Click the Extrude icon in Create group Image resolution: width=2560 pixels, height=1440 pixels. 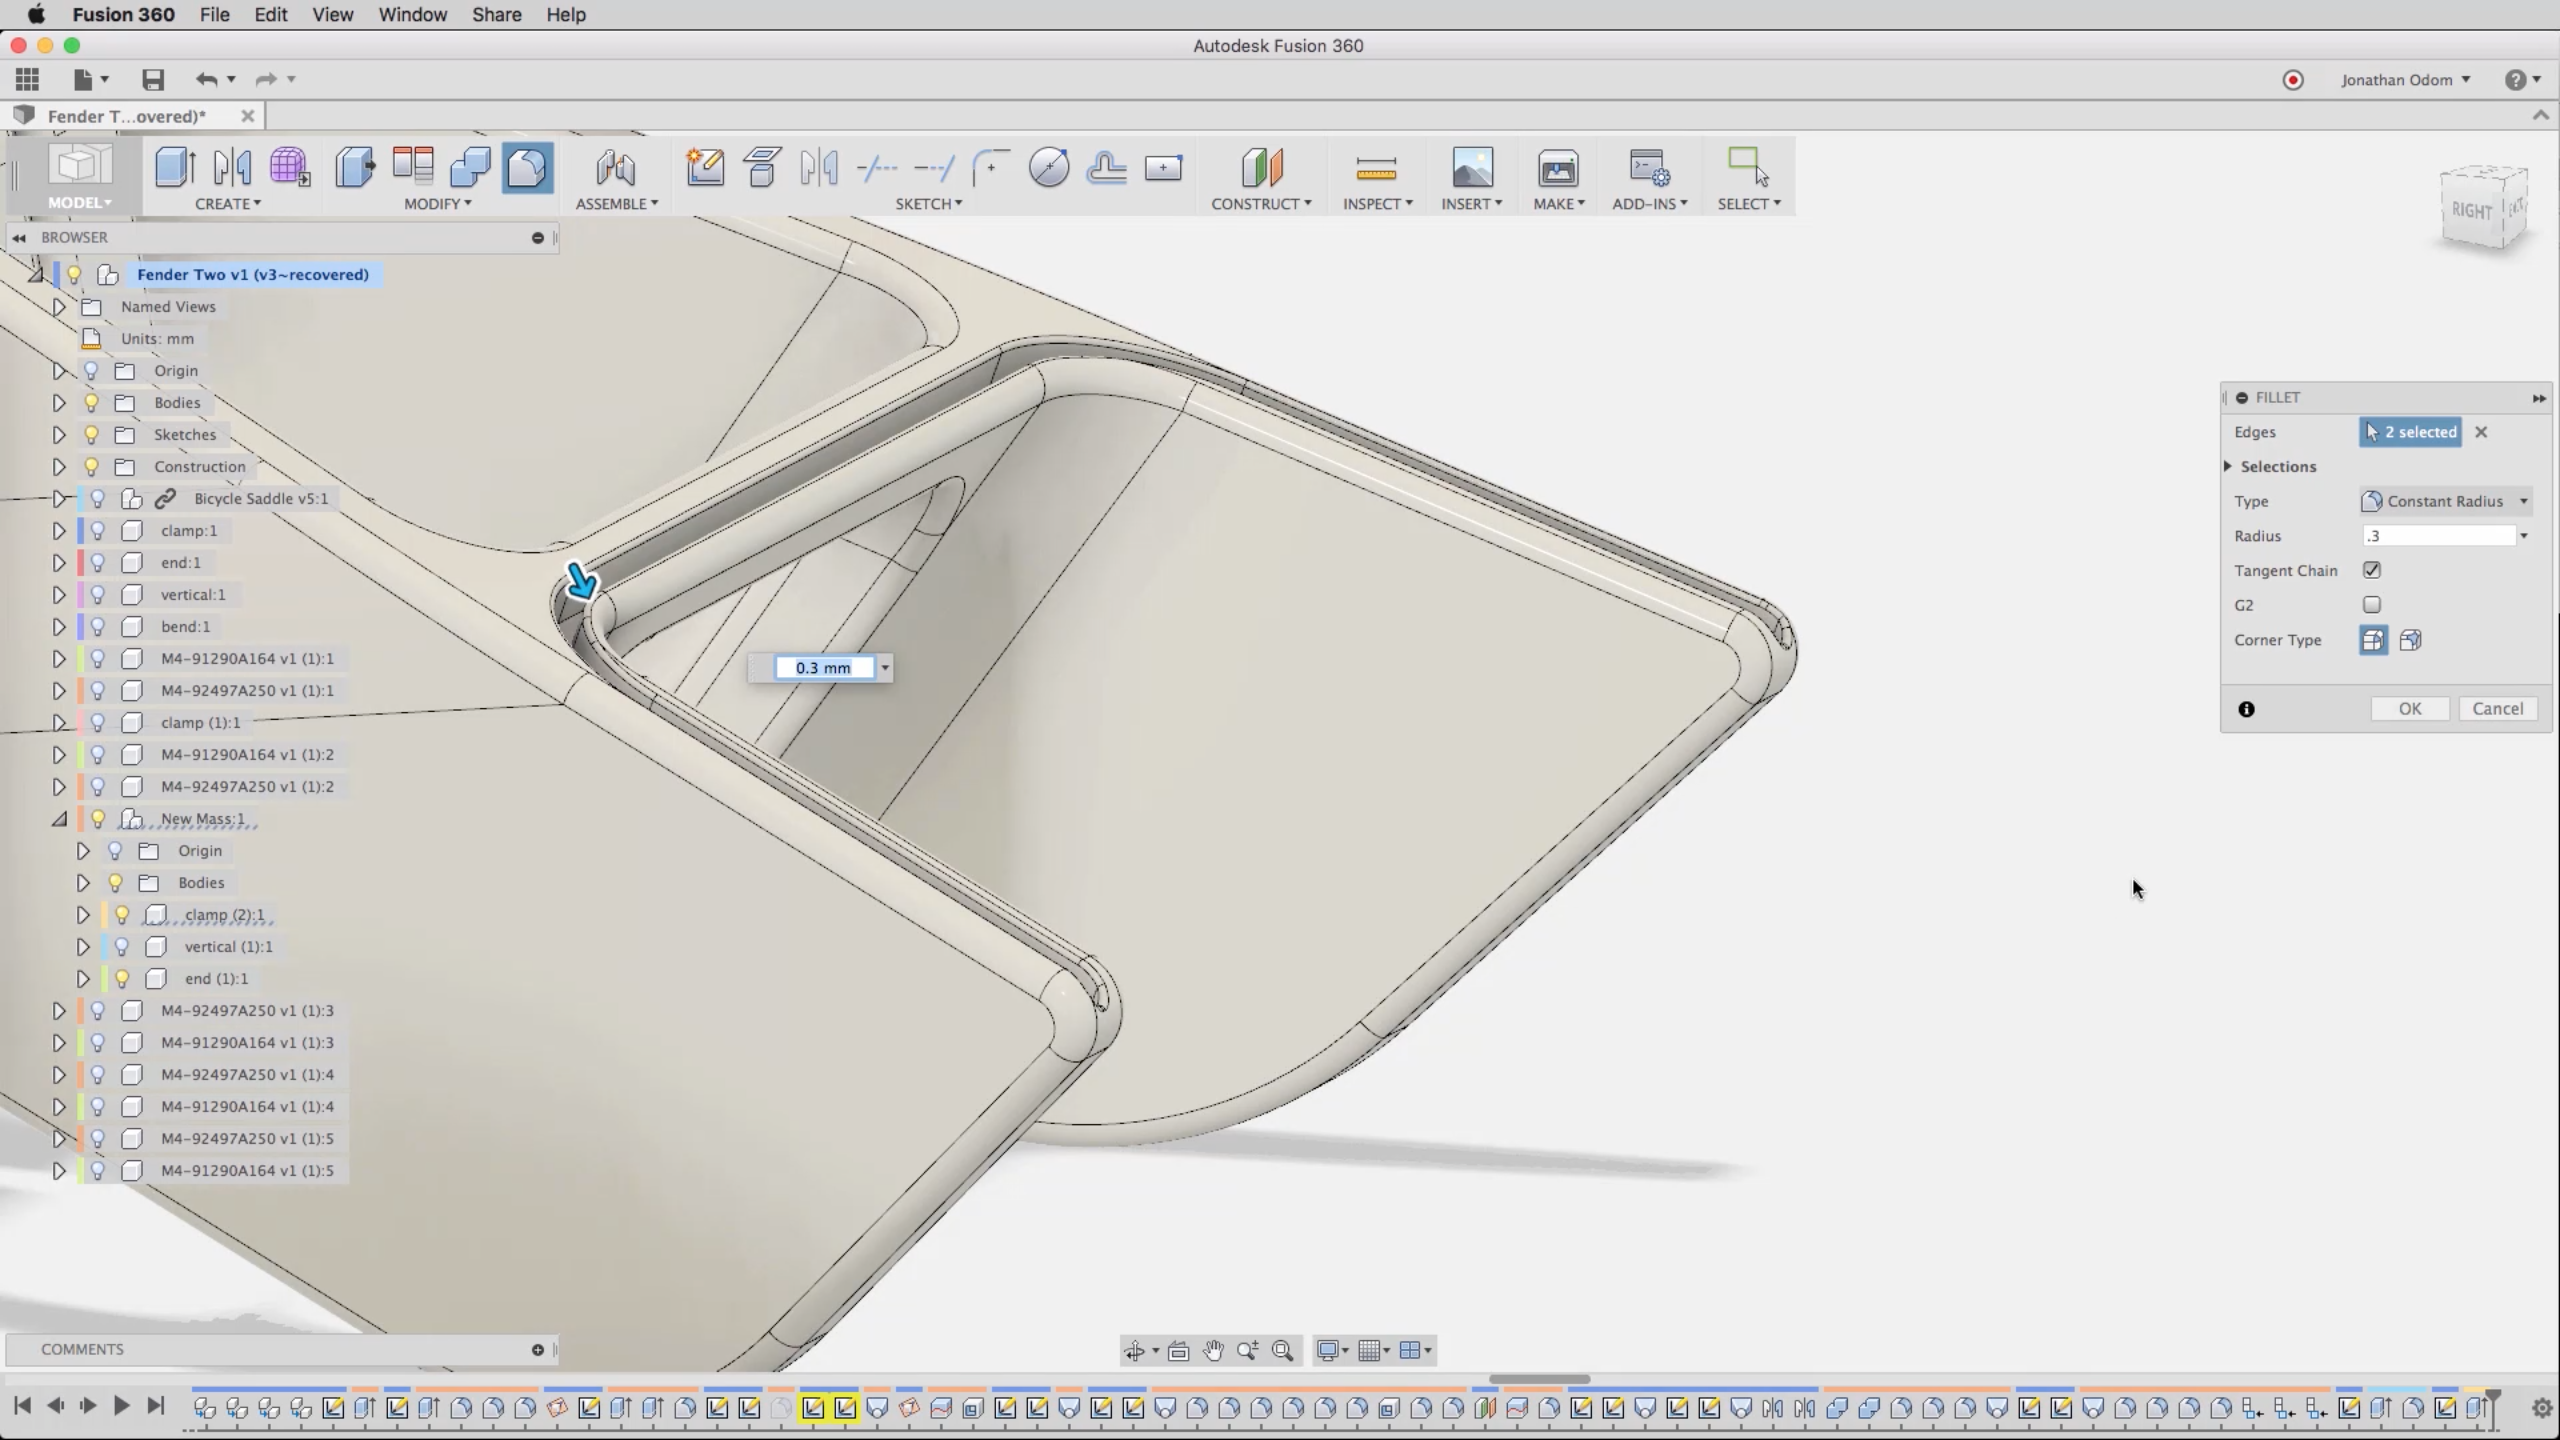[174, 167]
